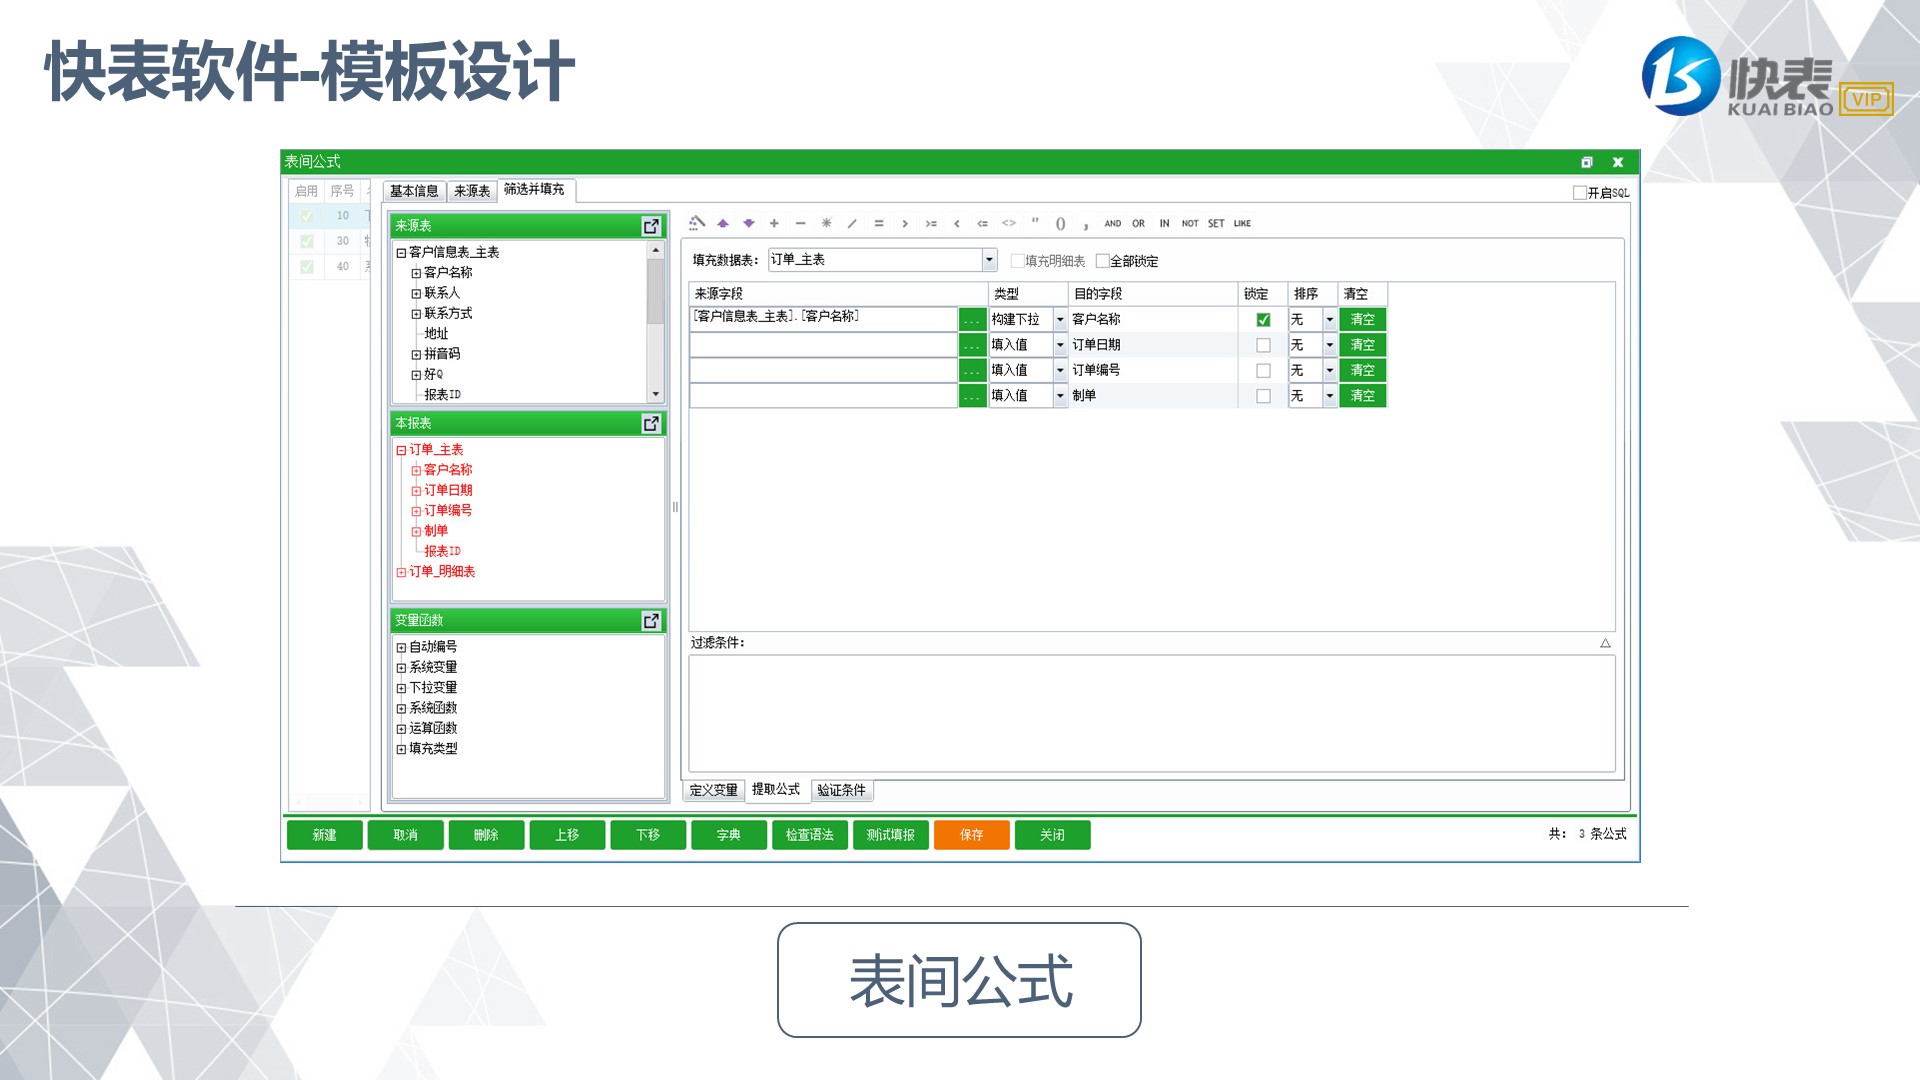Collapse the 过滤条件 panel triangle
This screenshot has height=1080, width=1920.
tap(1605, 643)
